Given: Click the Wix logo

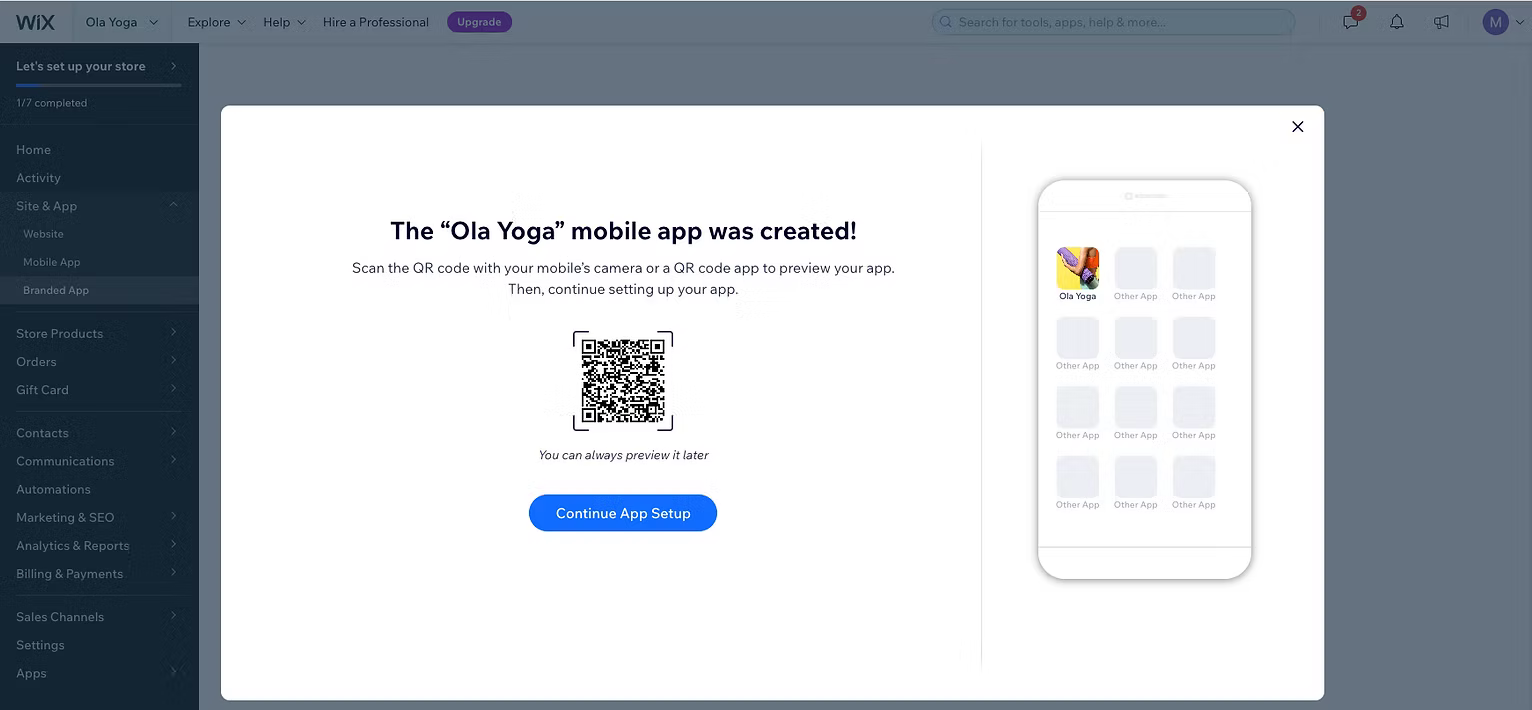Looking at the screenshot, I should point(35,22).
